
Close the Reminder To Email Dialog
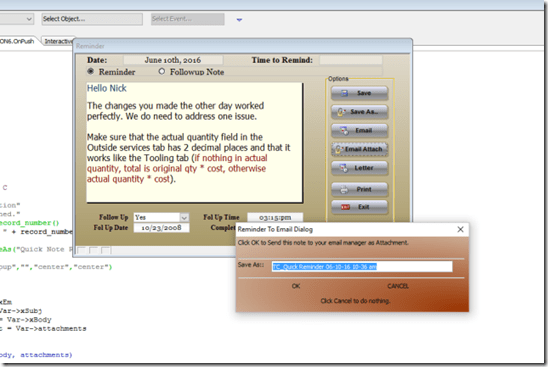(460, 229)
